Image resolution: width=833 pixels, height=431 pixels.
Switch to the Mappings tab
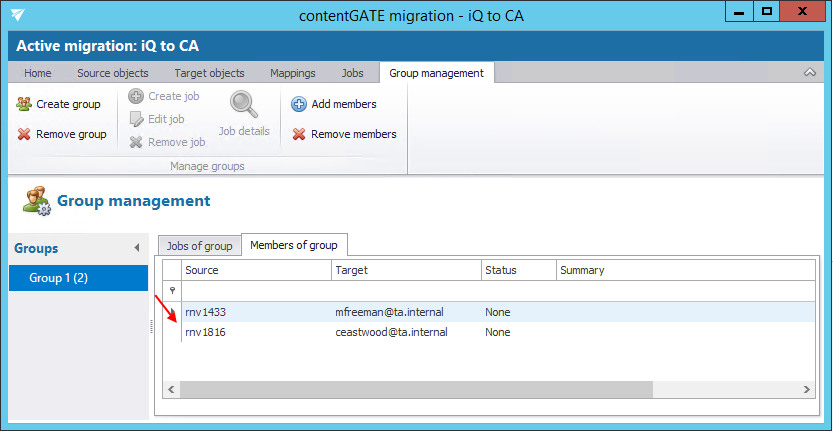292,73
